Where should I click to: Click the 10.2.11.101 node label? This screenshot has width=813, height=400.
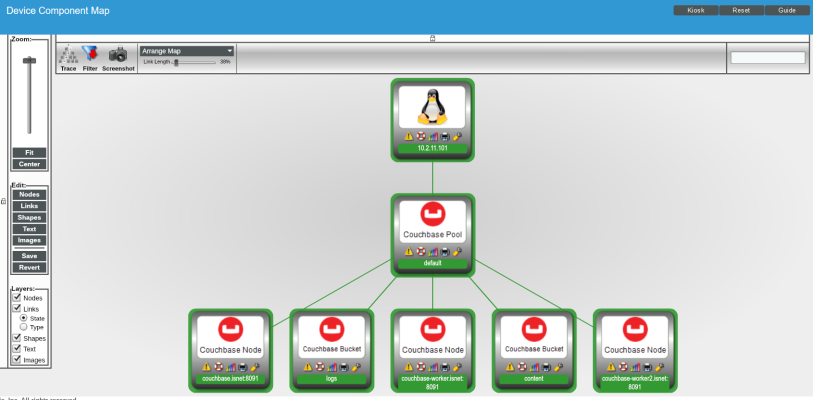(x=432, y=148)
